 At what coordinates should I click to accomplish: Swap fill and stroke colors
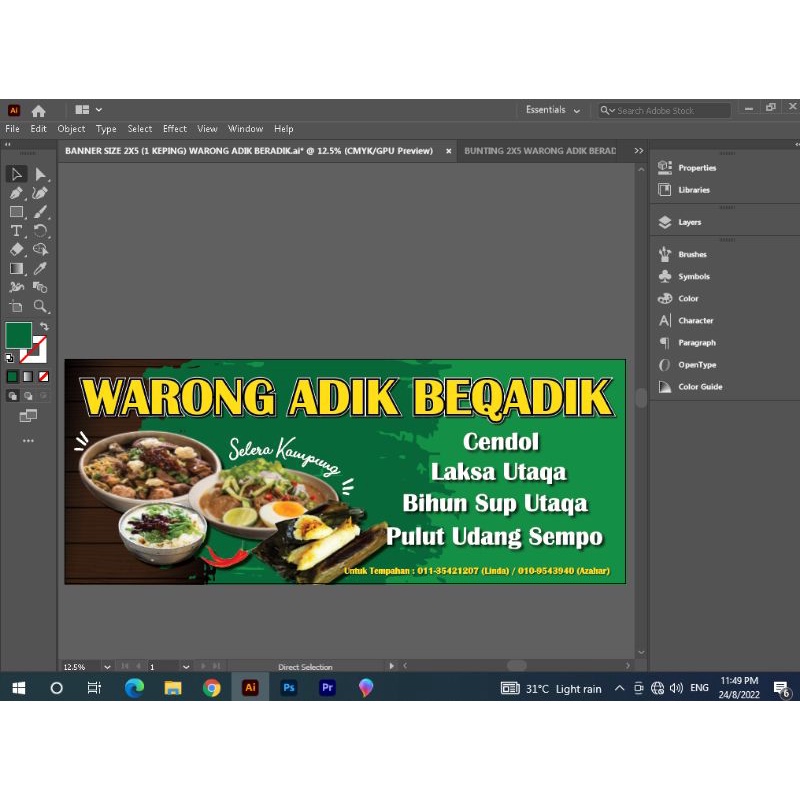tap(44, 327)
